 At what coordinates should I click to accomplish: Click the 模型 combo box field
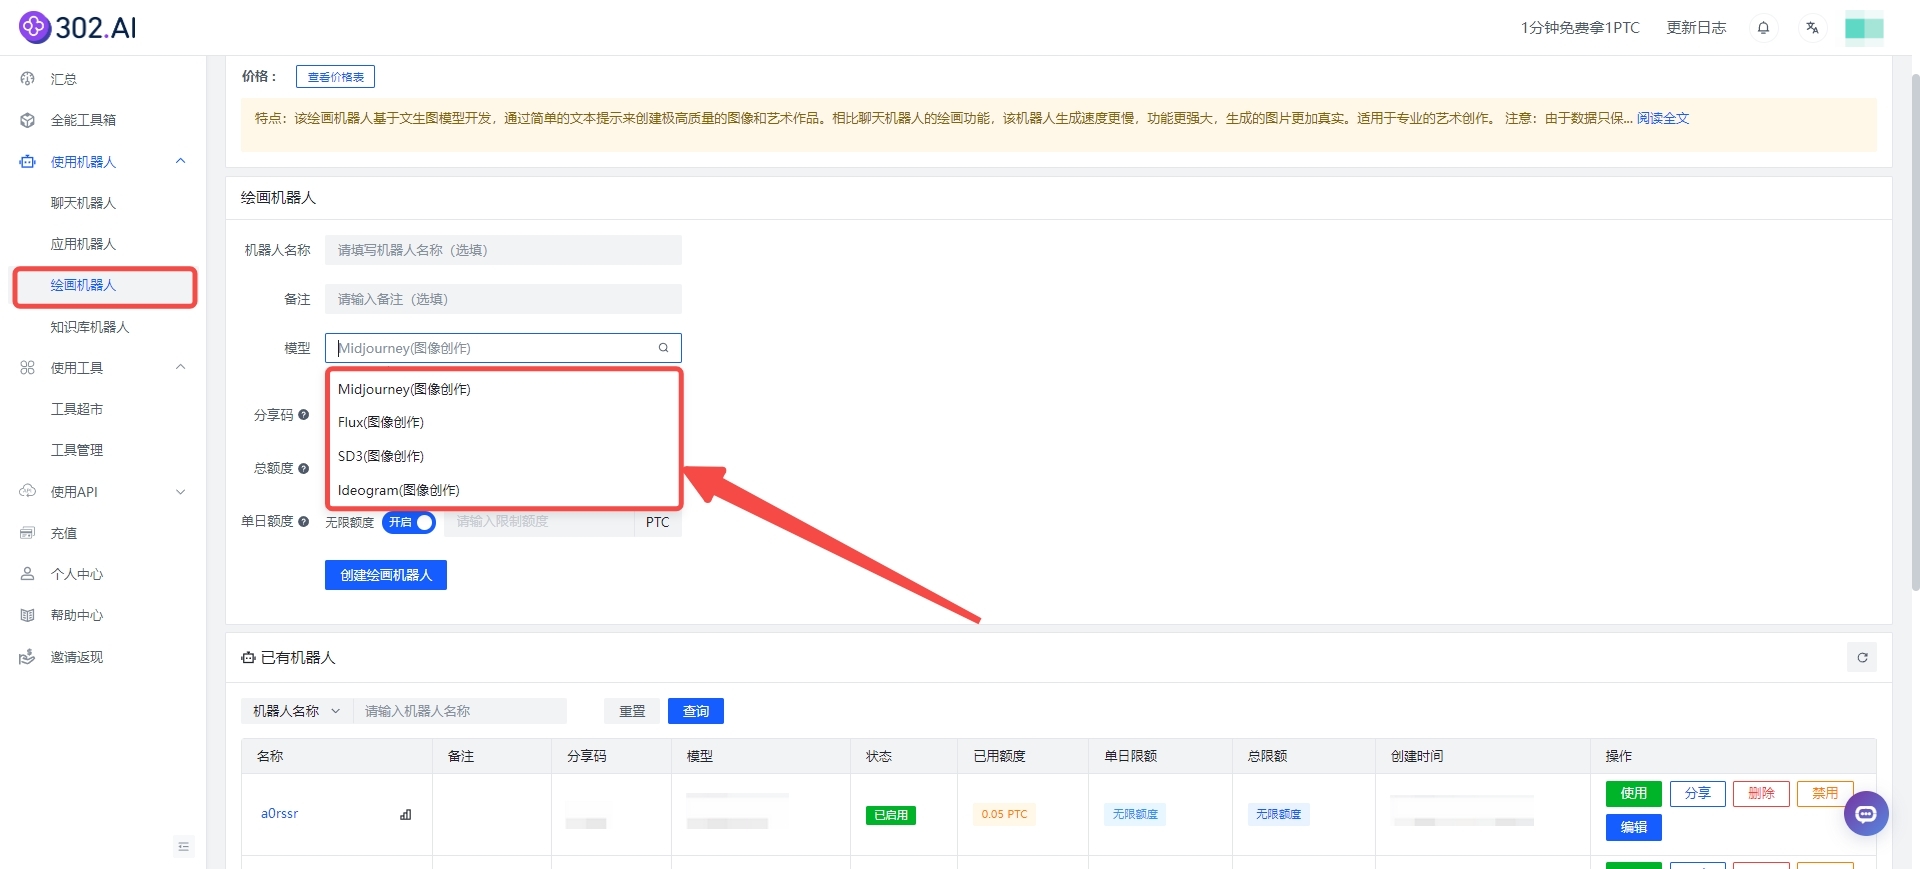point(503,348)
